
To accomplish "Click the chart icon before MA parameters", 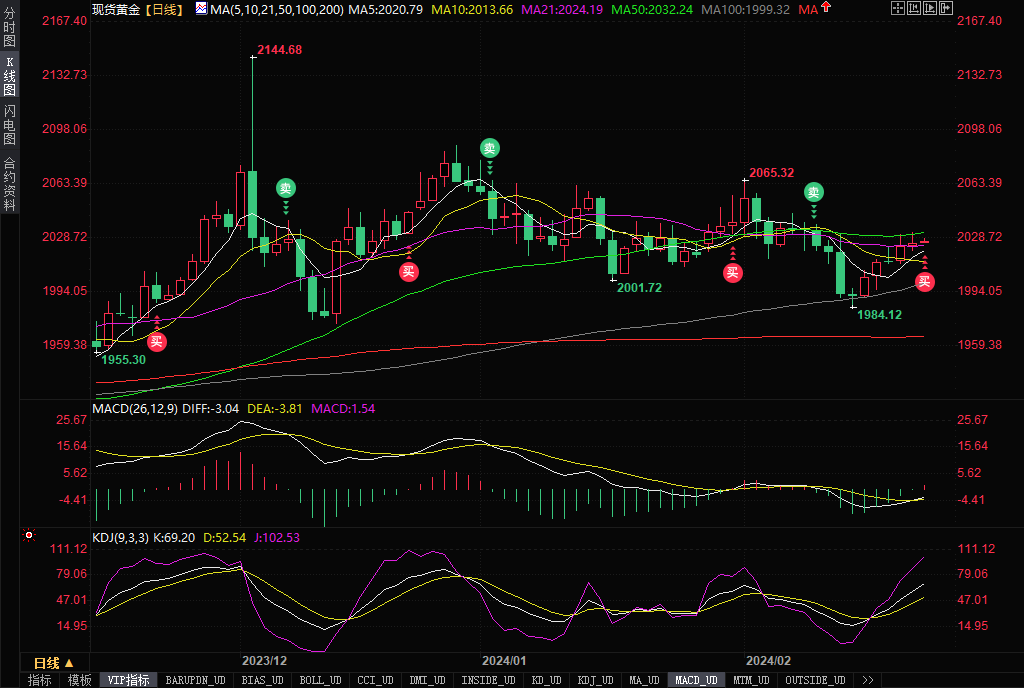I will pos(201,8).
